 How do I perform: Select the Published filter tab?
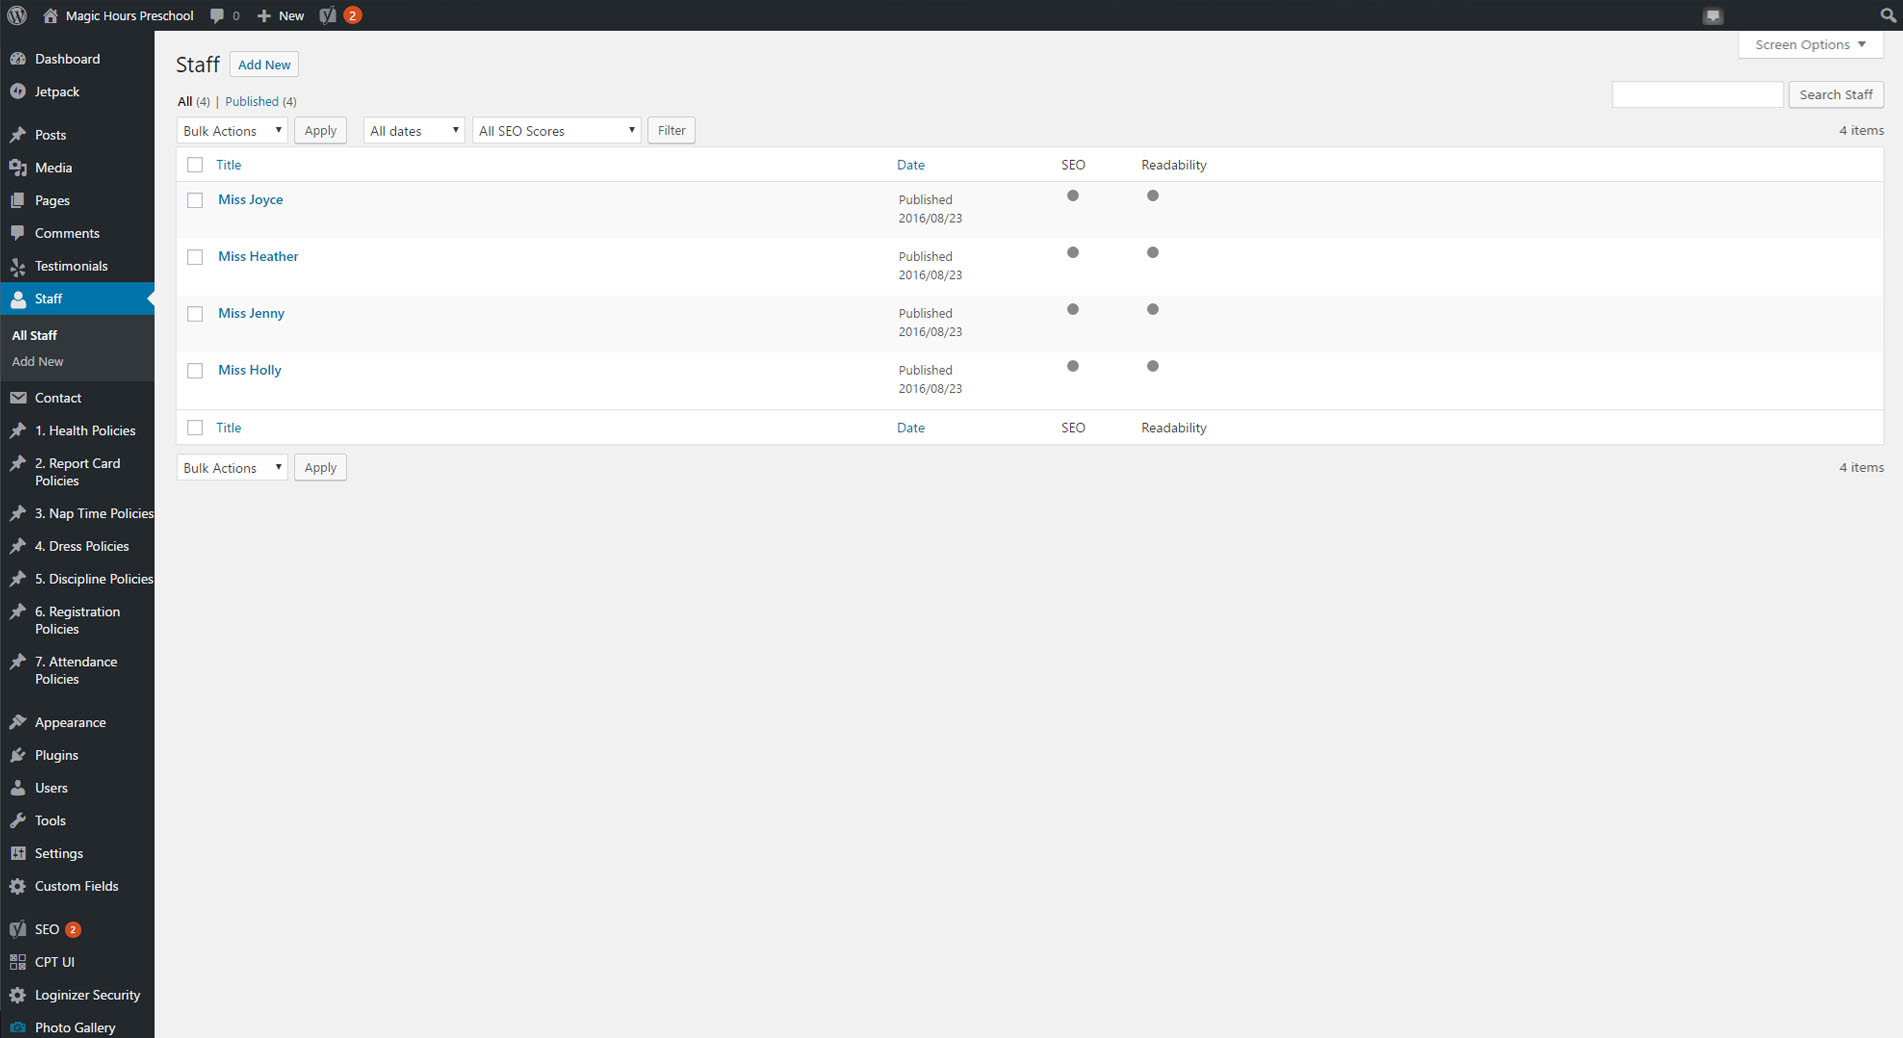click(252, 101)
